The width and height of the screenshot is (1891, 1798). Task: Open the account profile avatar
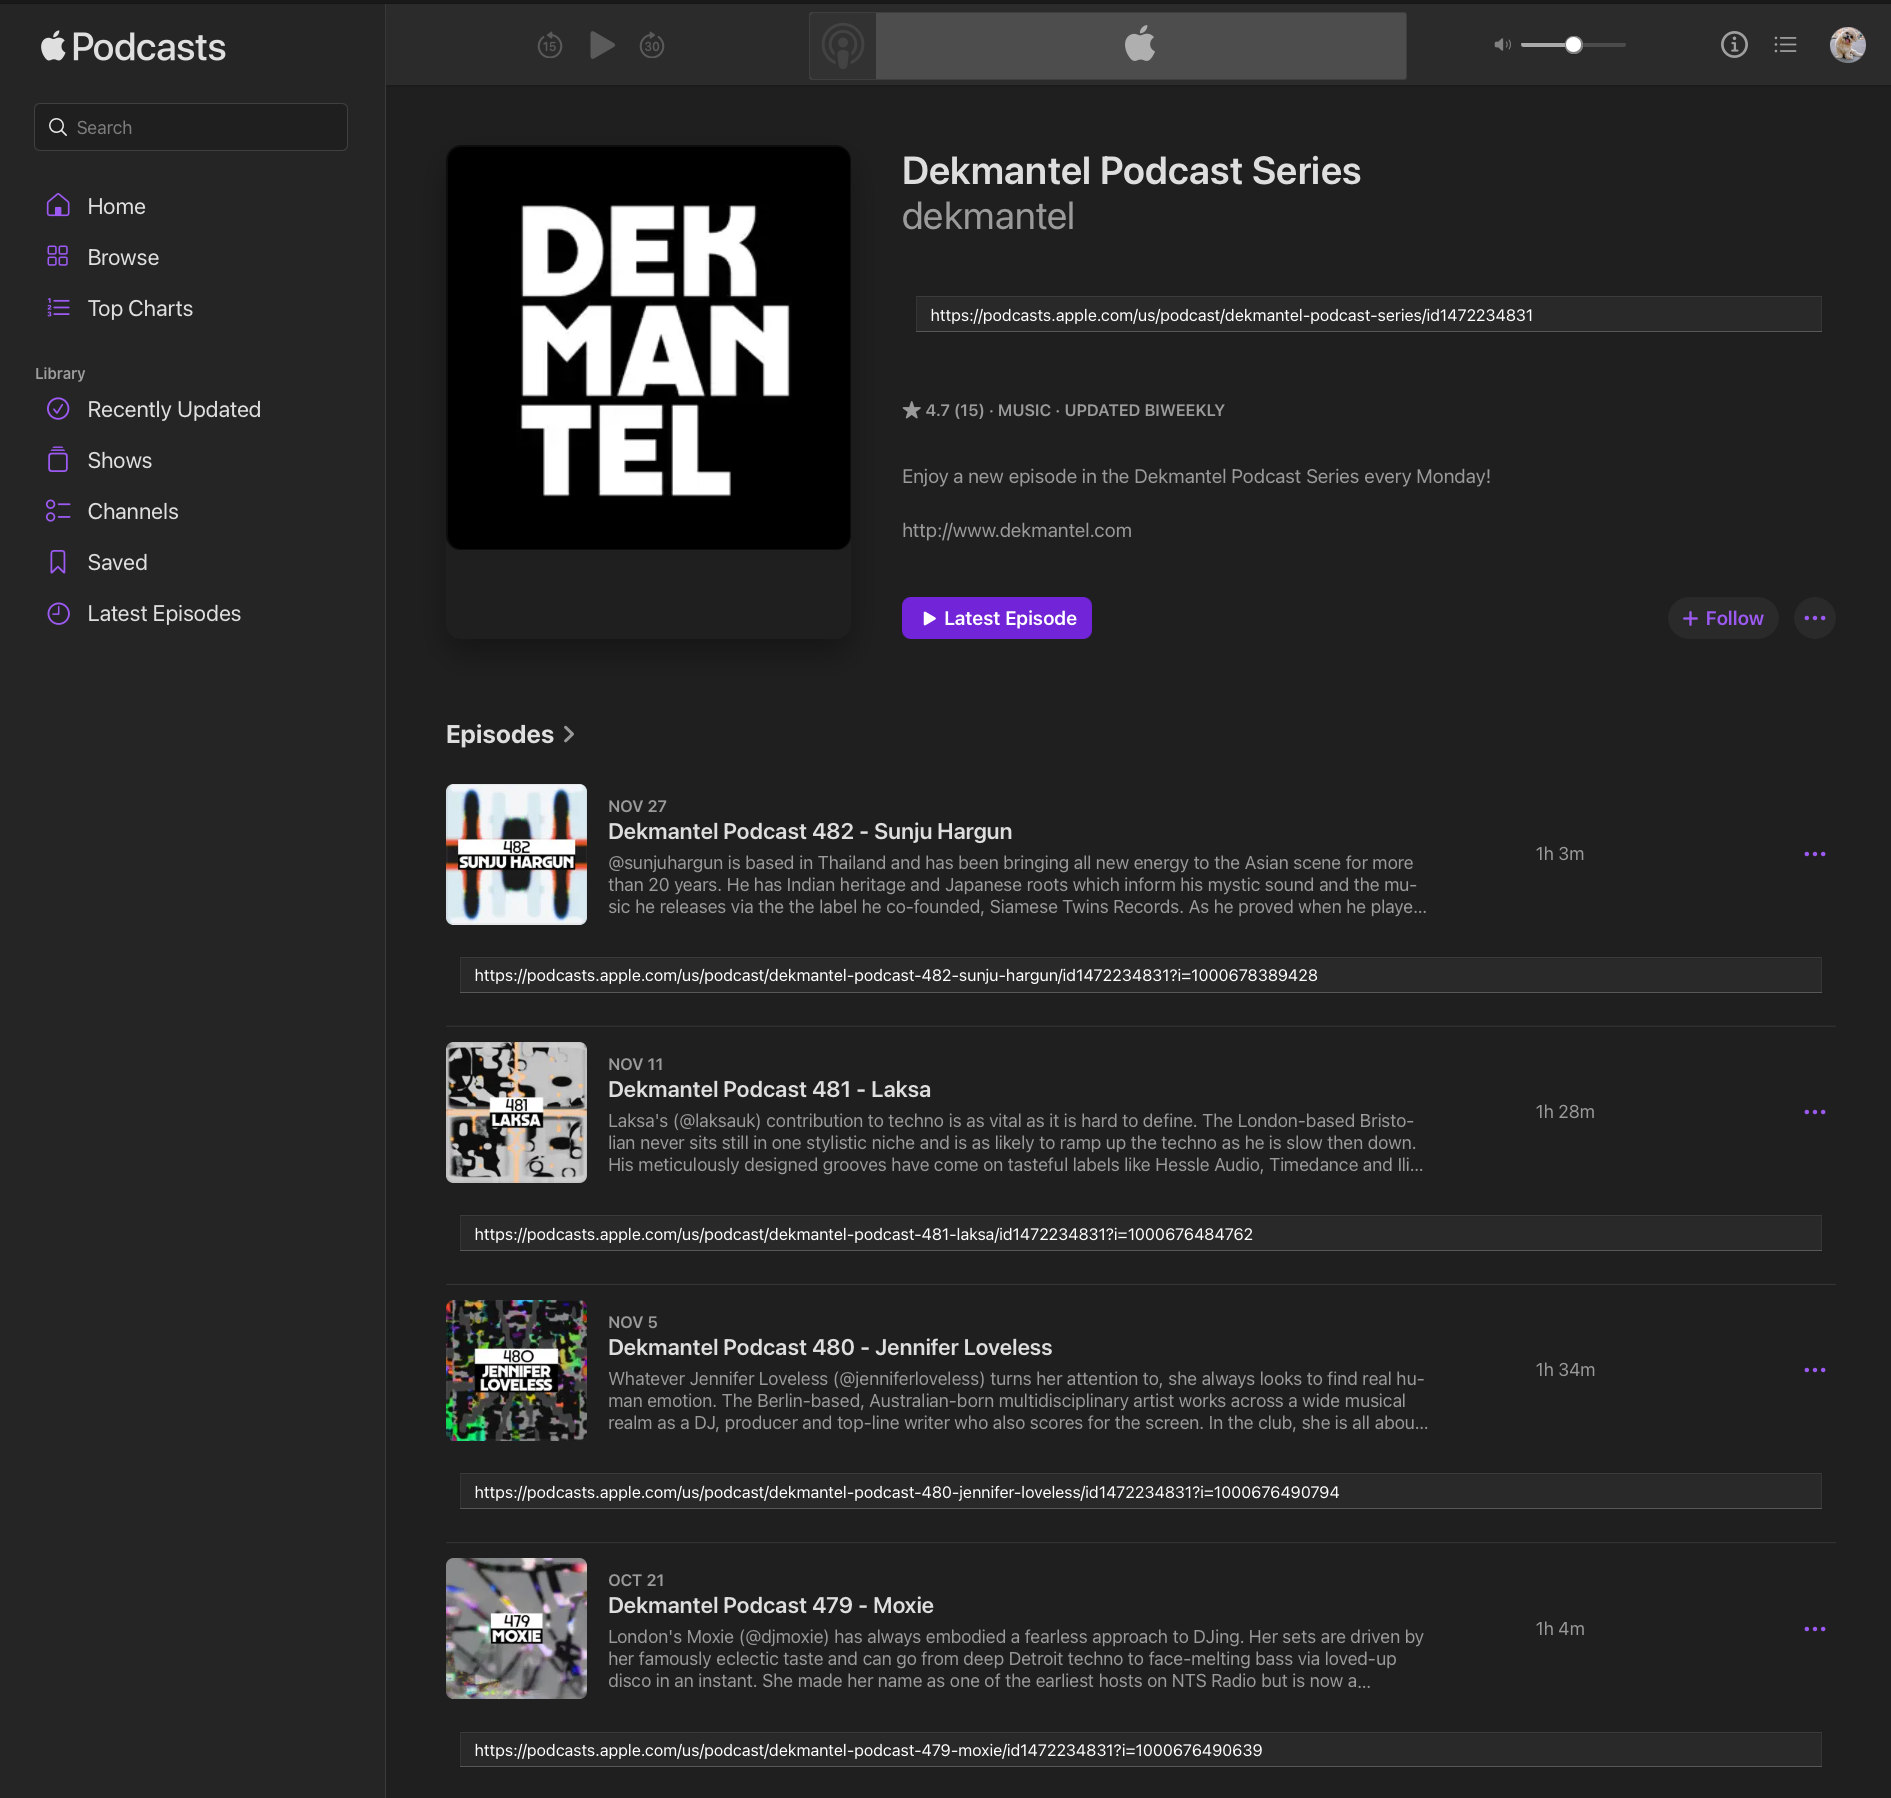pos(1848,45)
